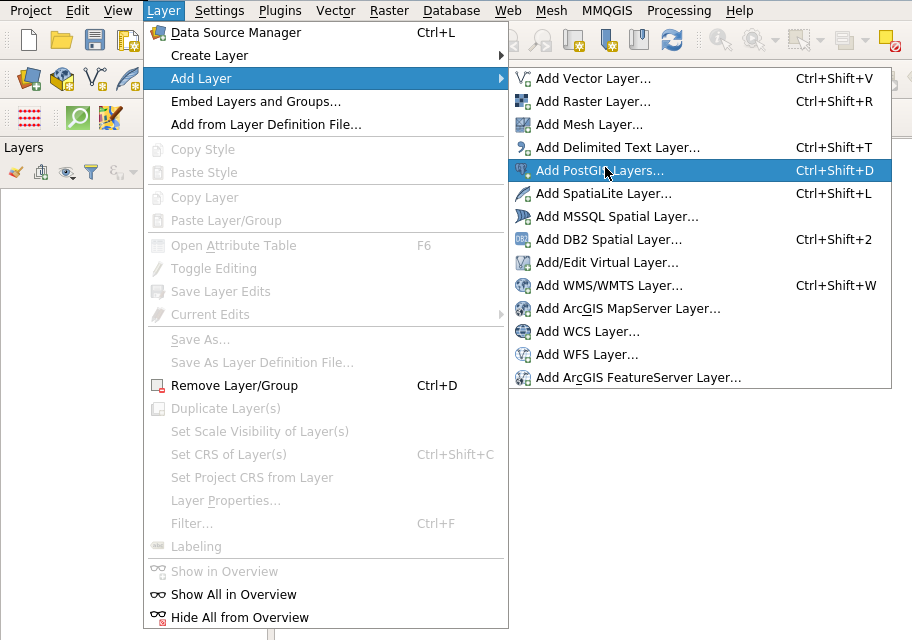This screenshot has height=640, width=912.
Task: Select Add WMS/WMTS Layer menu entry
Action: 609,286
